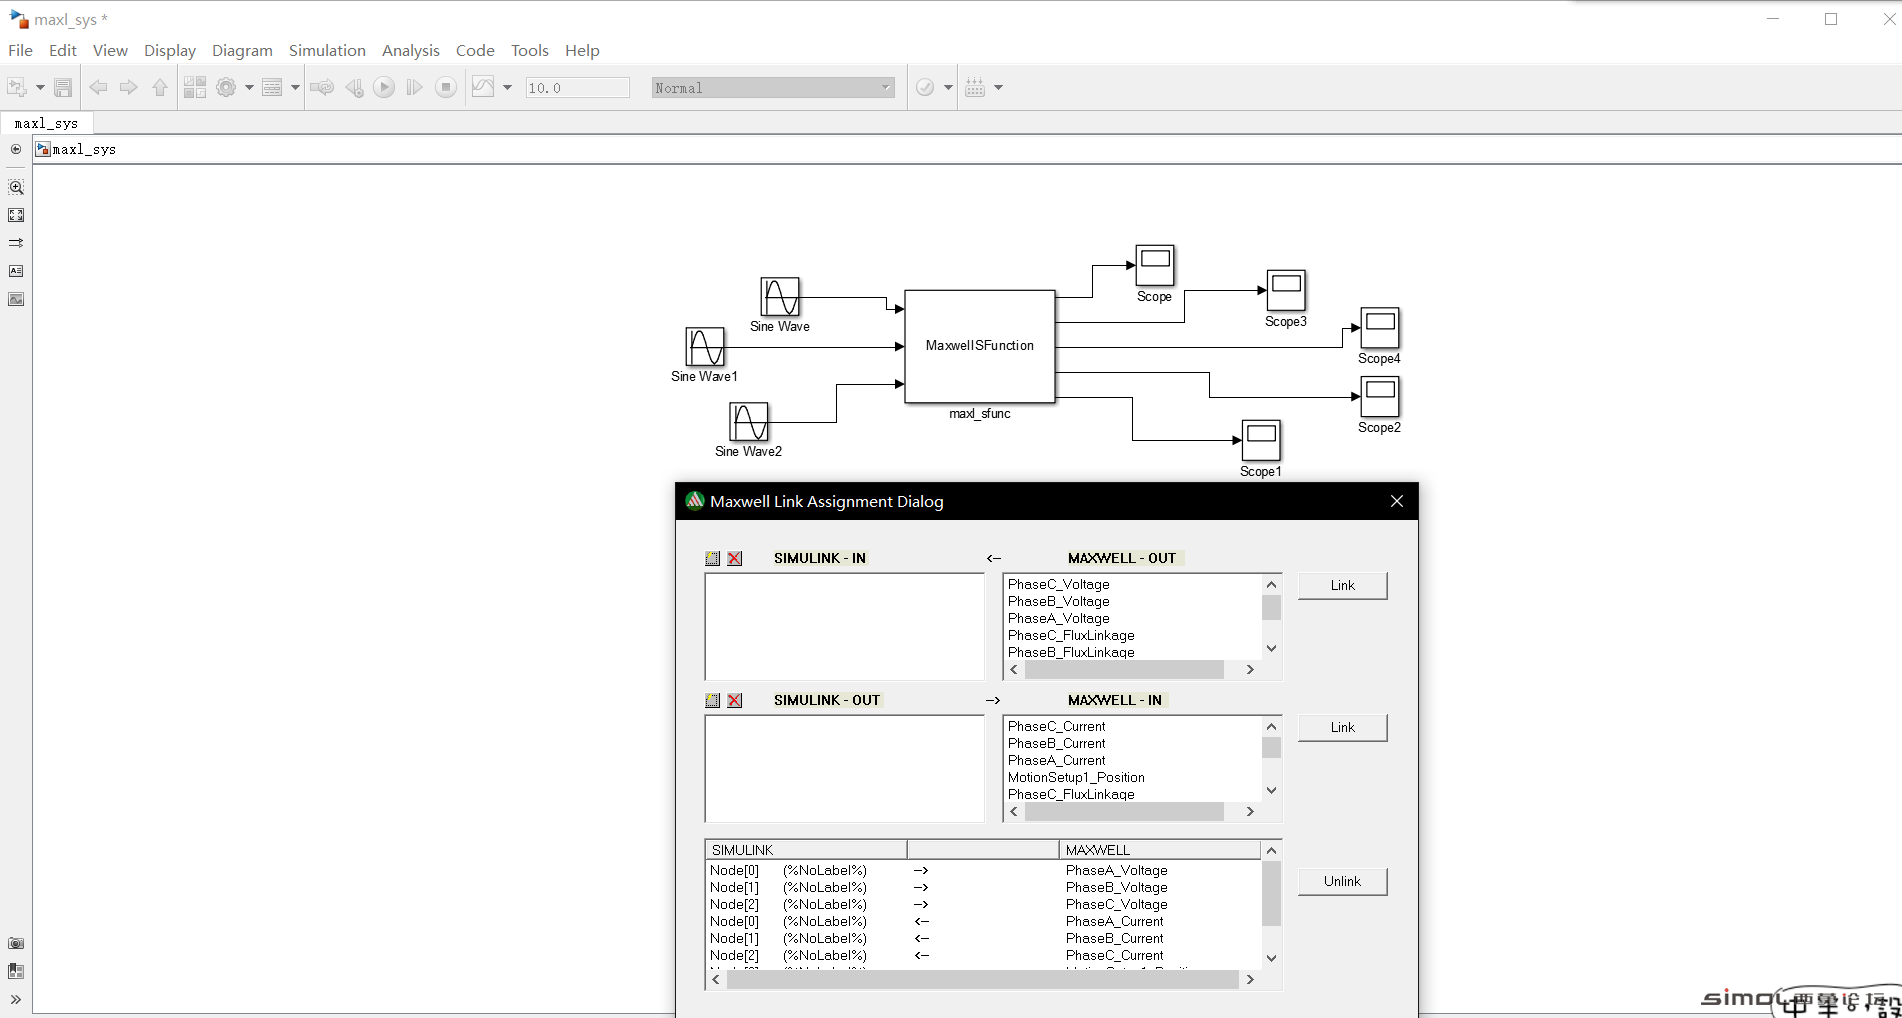
Task: Select the Sine Wave1 block
Action: point(705,347)
